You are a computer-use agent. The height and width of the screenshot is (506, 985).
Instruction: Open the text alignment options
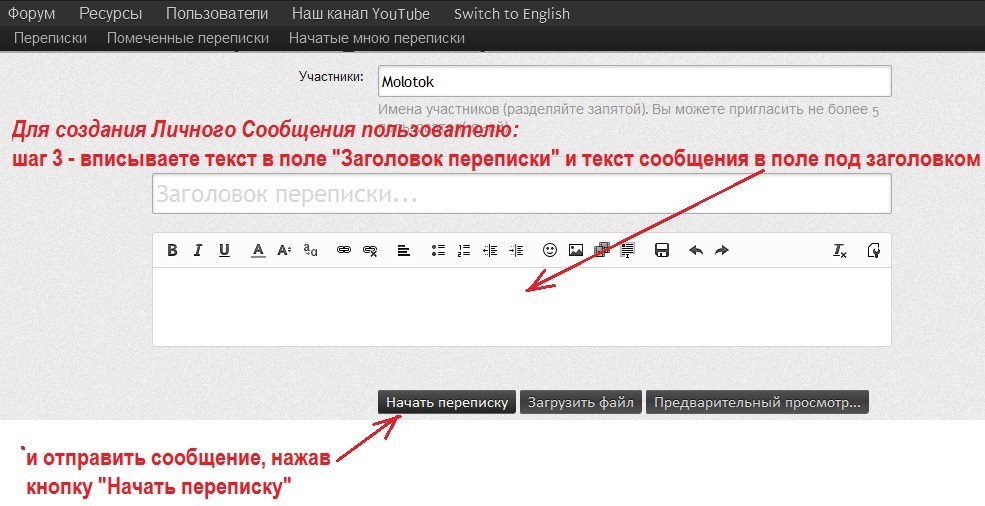tap(404, 251)
